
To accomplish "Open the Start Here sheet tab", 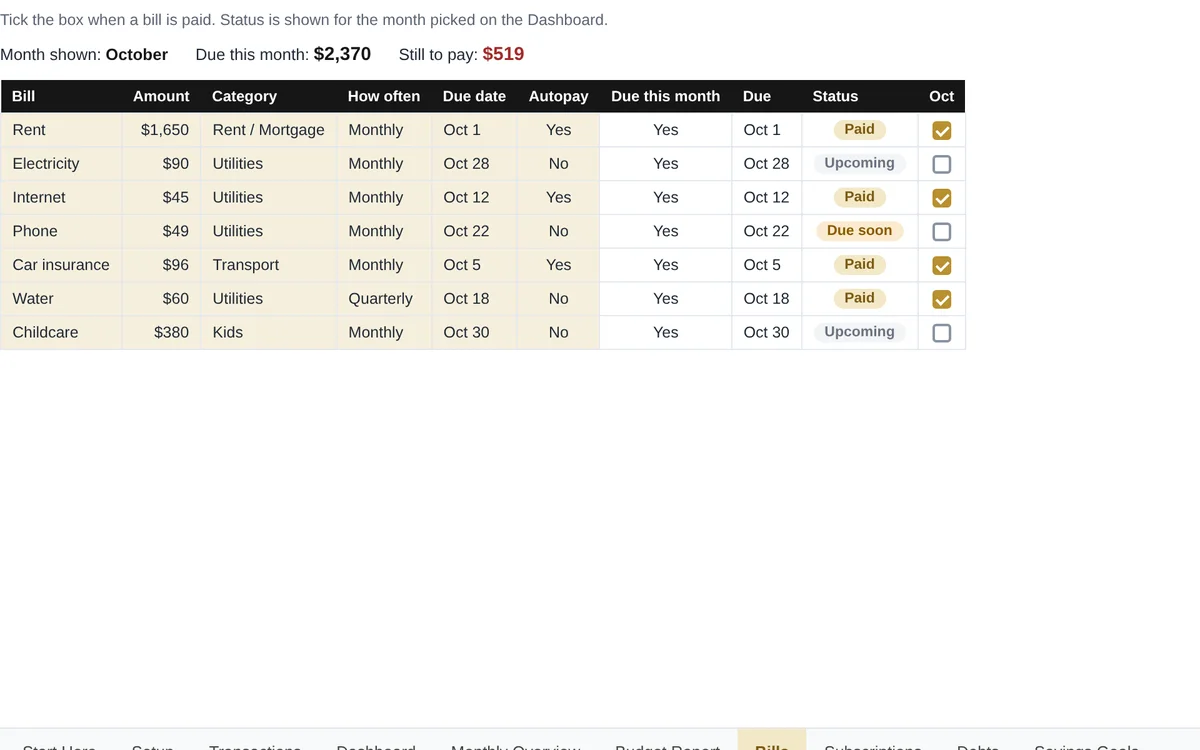I will coord(59,742).
